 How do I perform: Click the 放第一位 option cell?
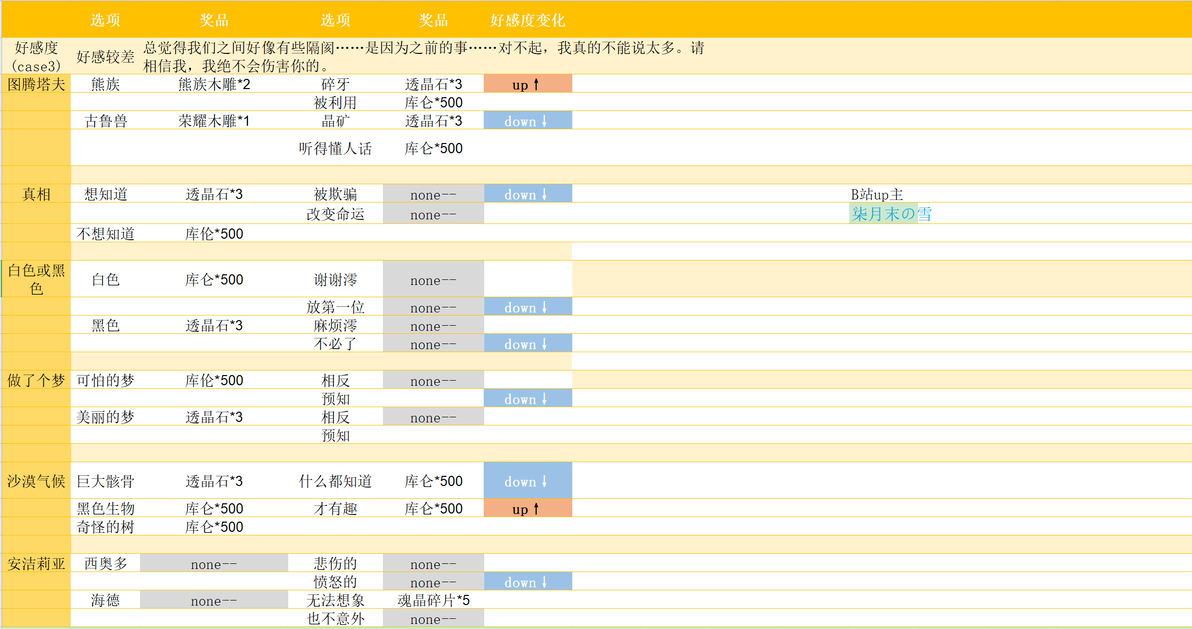tap(335, 307)
